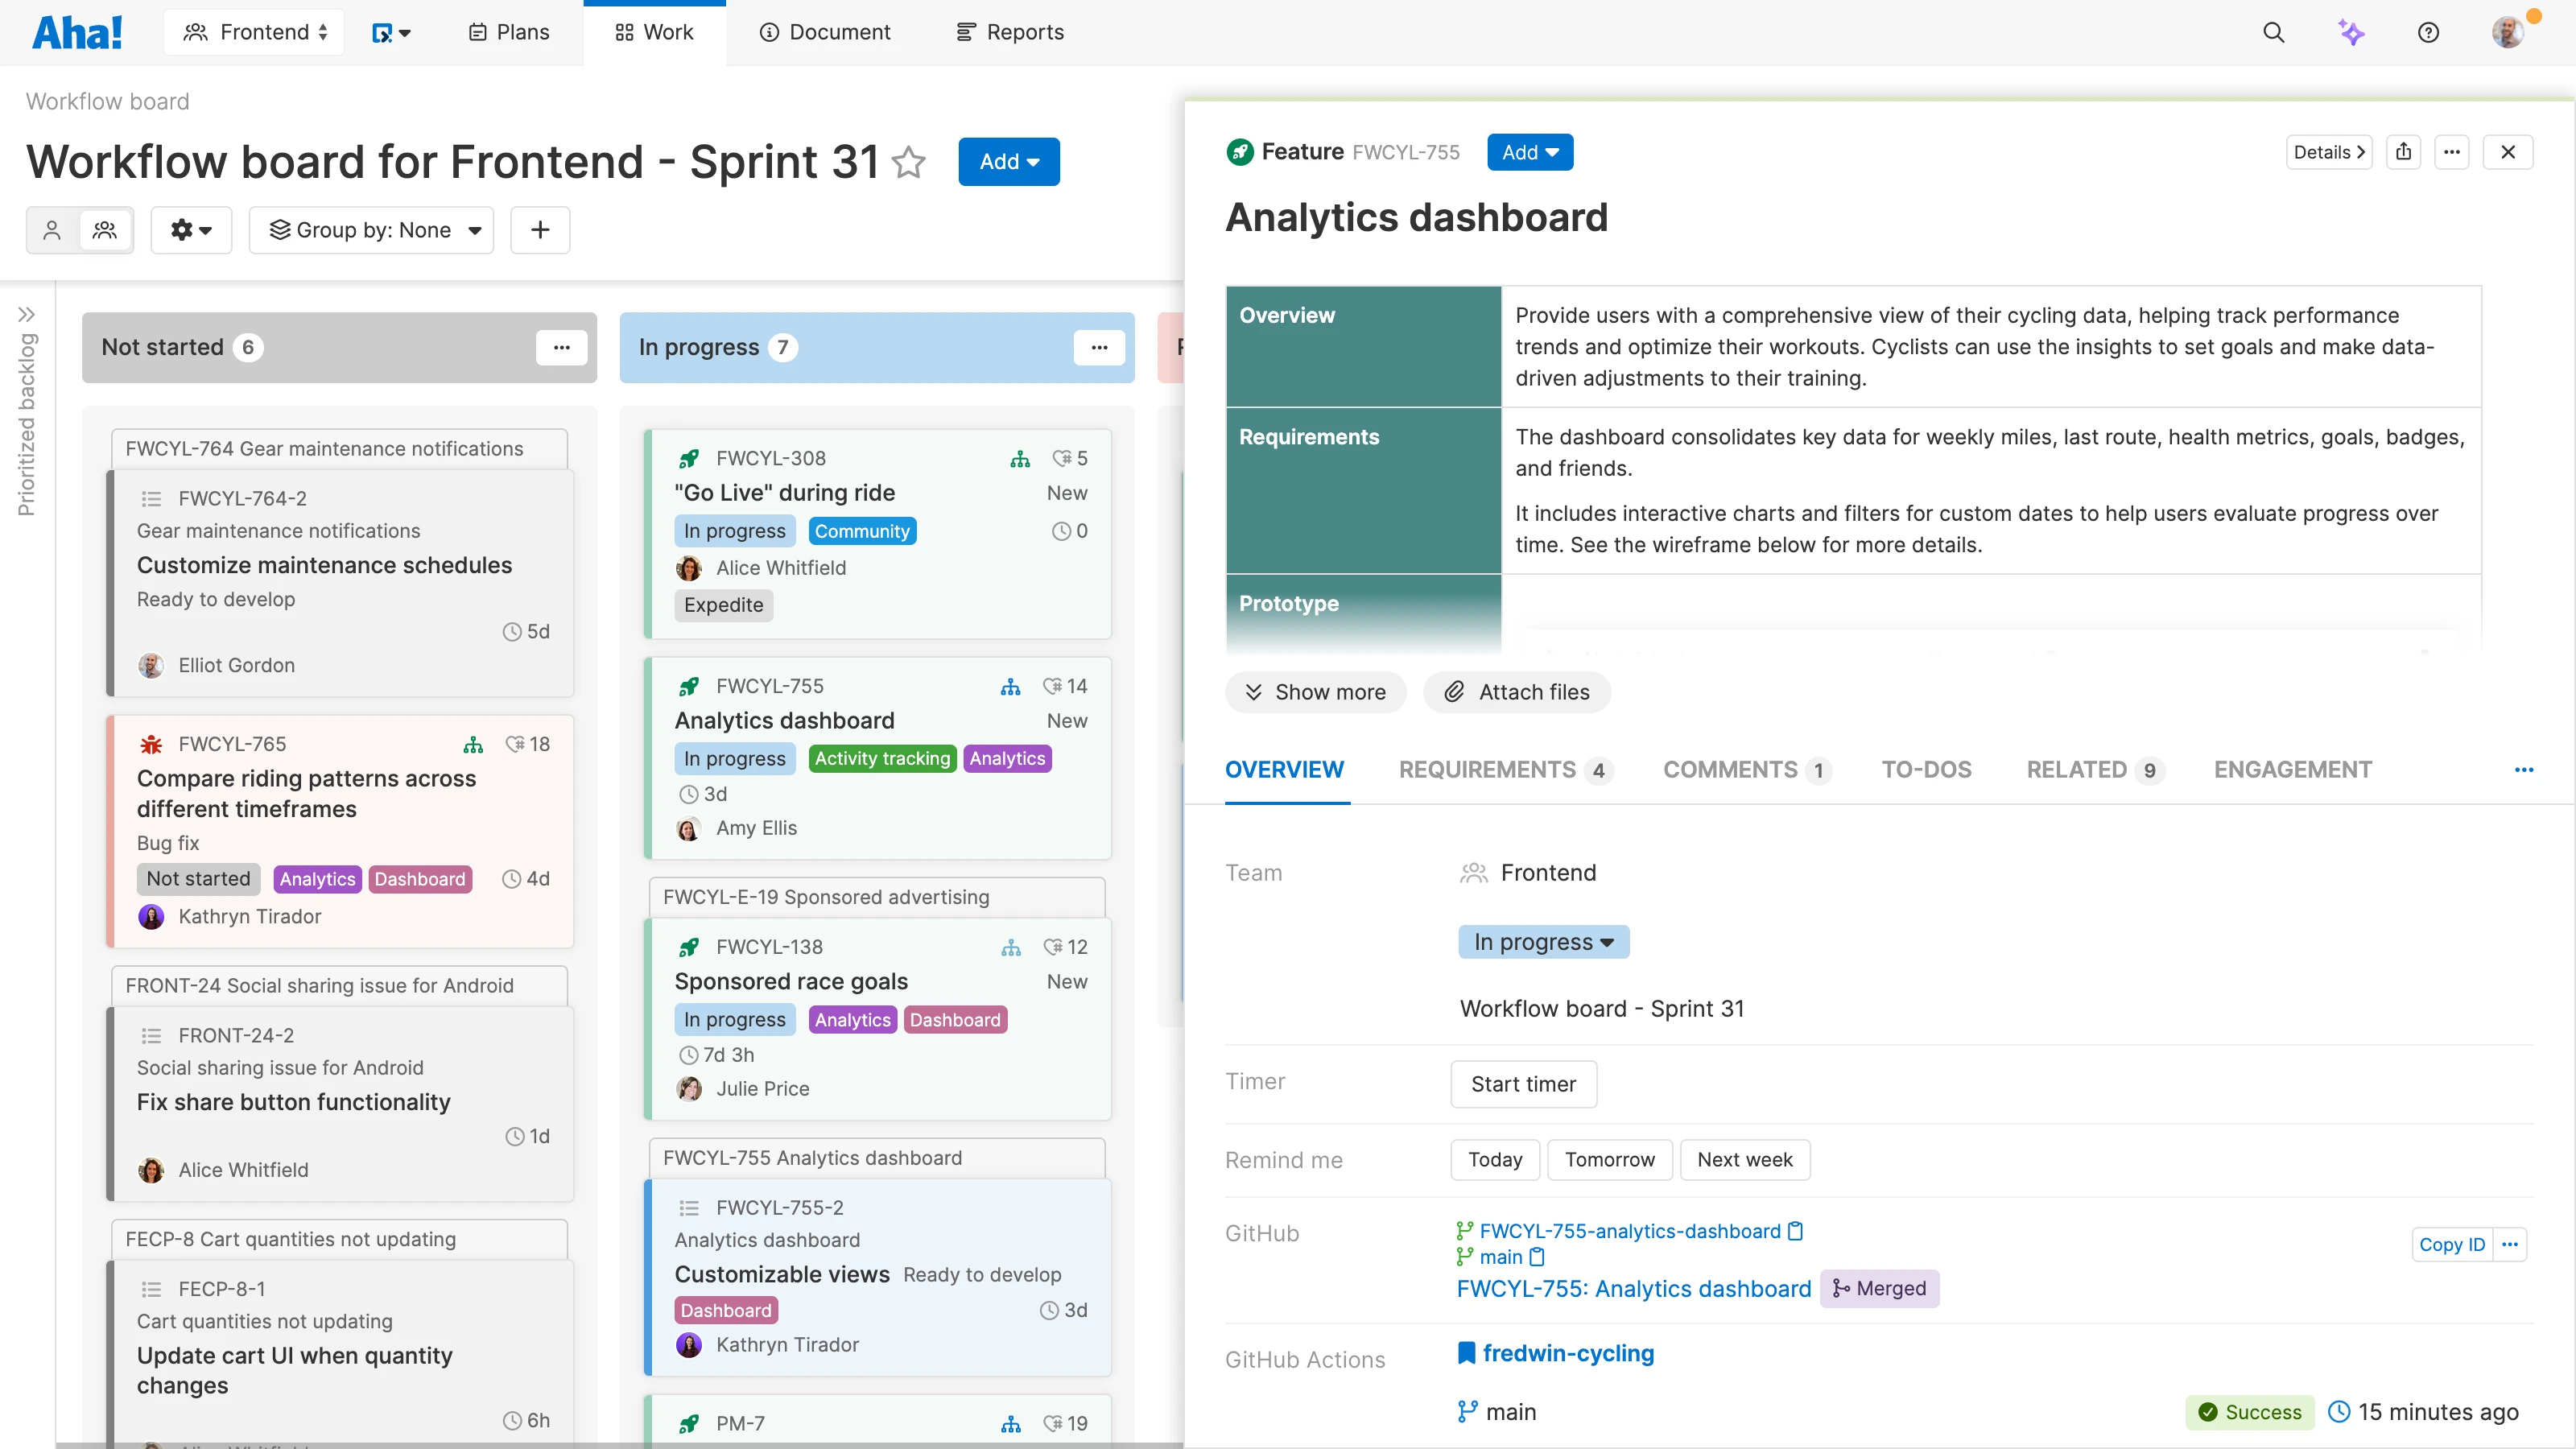The height and width of the screenshot is (1449, 2576).
Task: Open the Frontend workspace selector dropdown
Action: tap(254, 31)
